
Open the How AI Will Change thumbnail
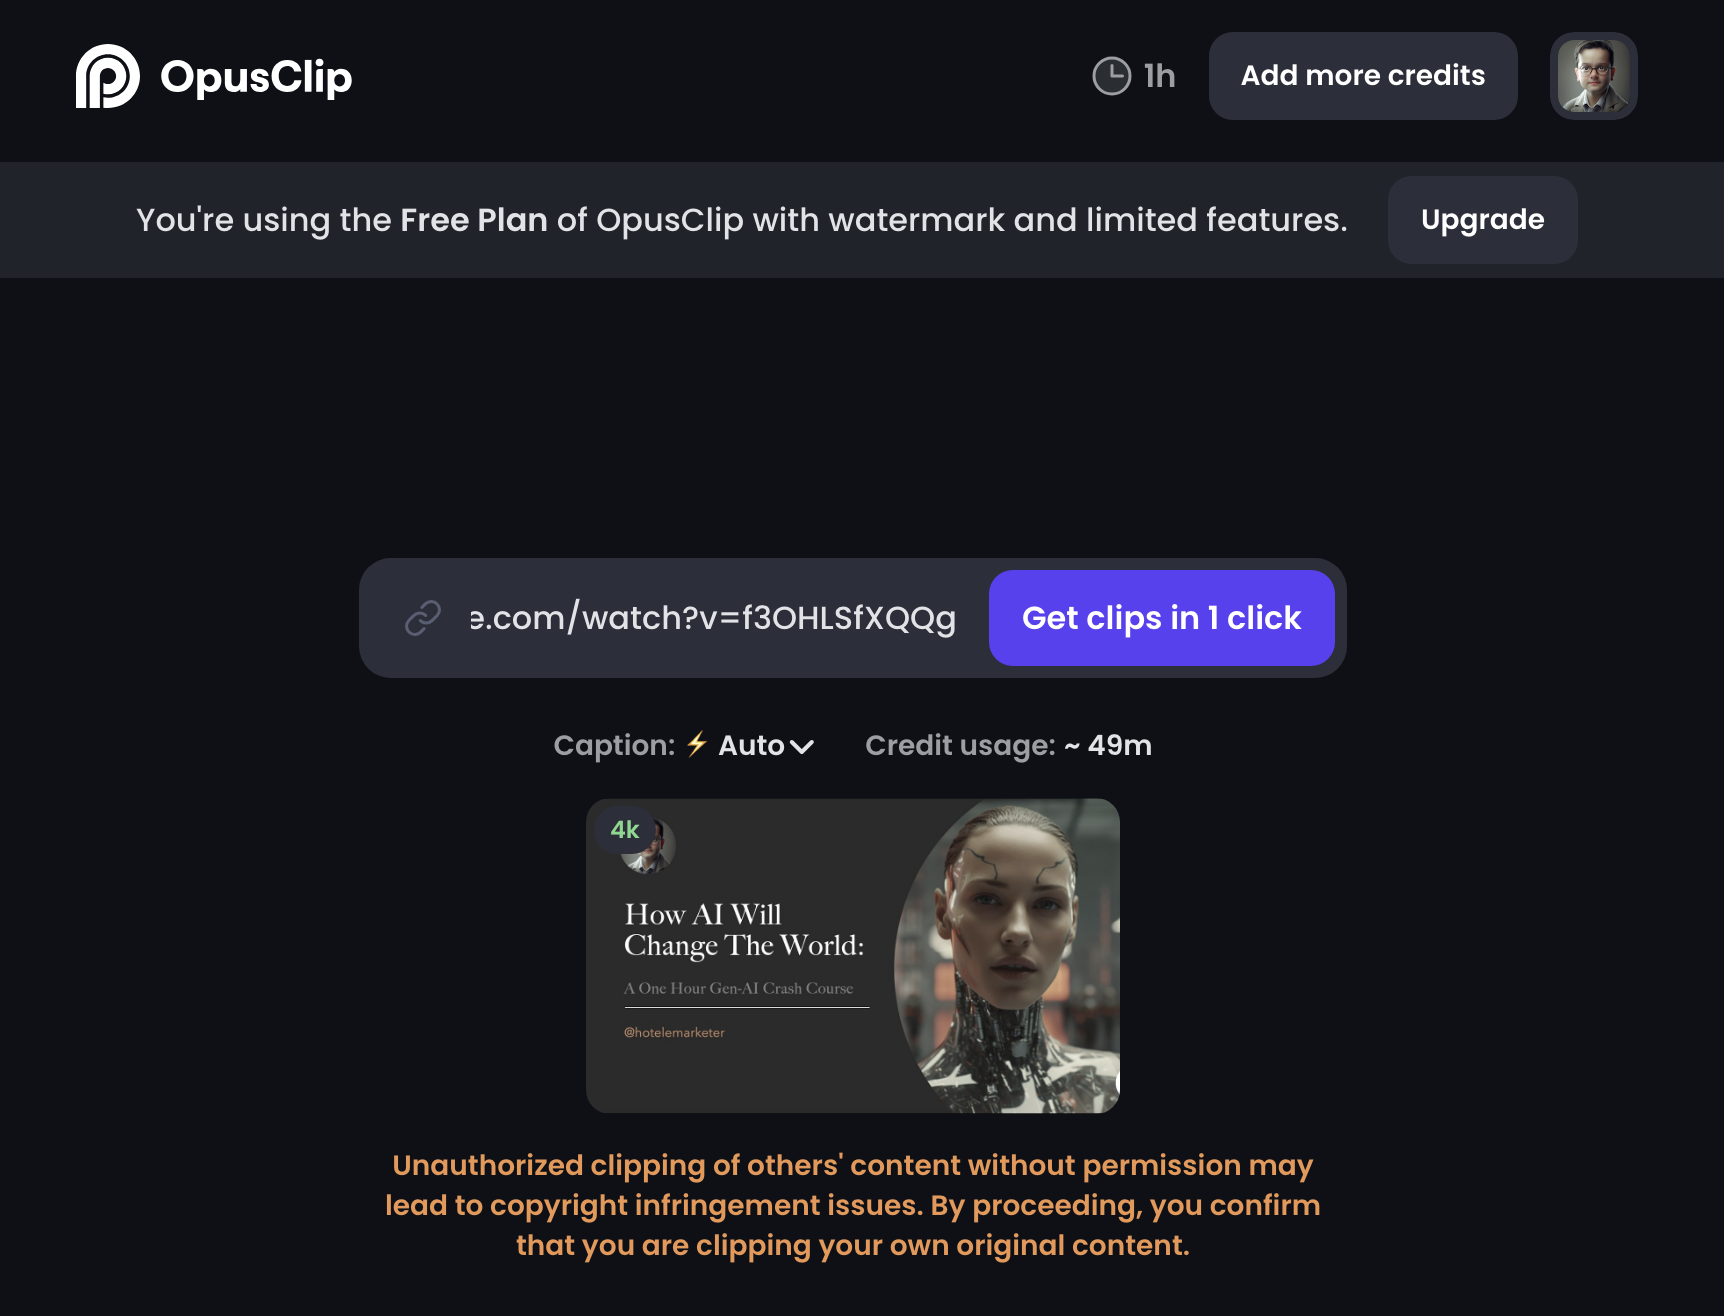click(852, 955)
